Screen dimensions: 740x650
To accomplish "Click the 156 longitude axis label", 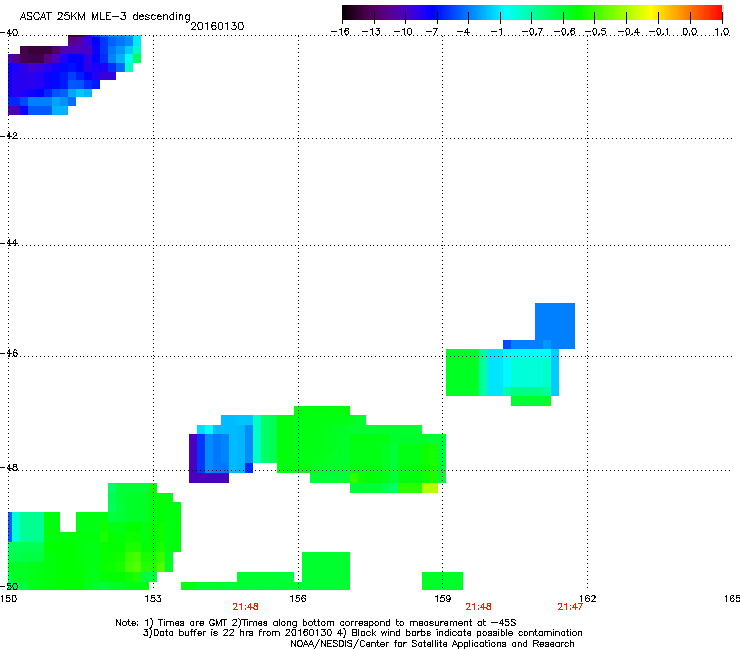I will pyautogui.click(x=298, y=599).
